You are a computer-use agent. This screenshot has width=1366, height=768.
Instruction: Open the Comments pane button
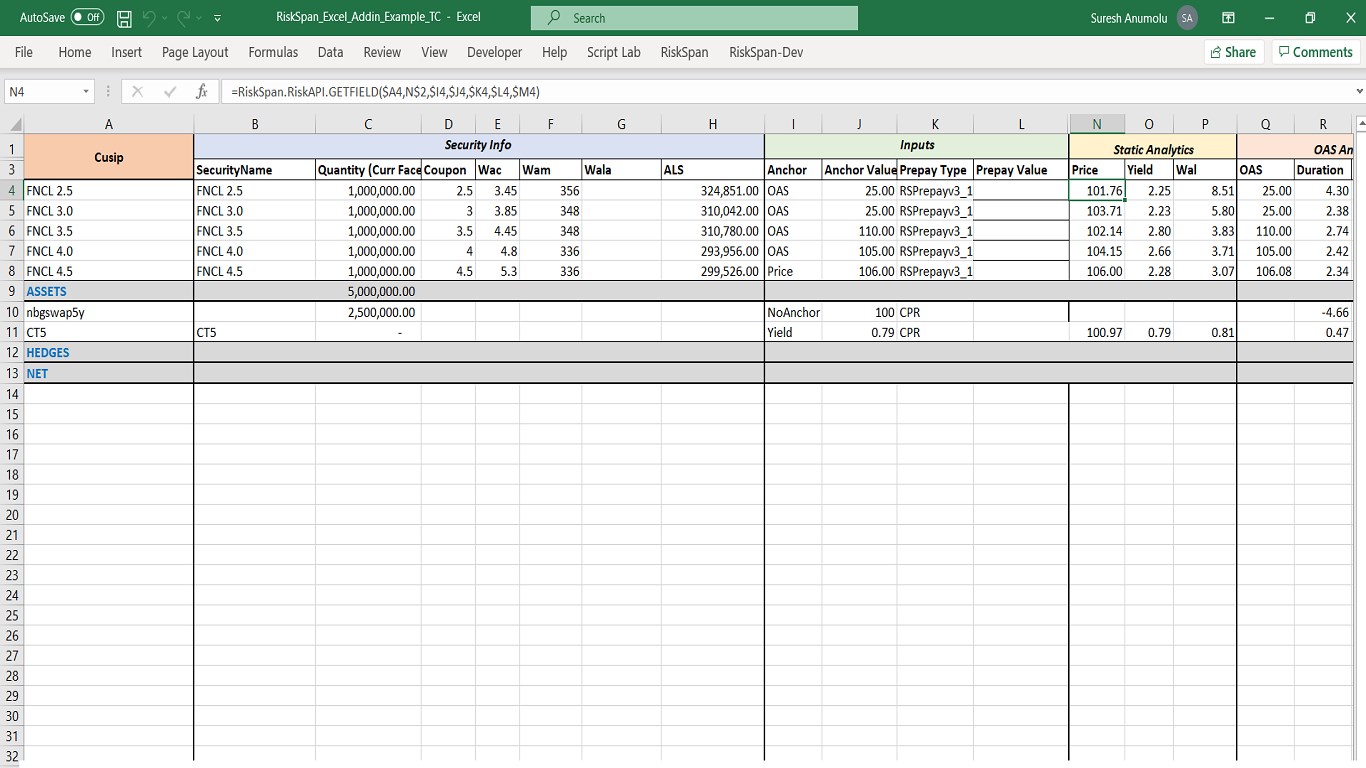[x=1315, y=52]
